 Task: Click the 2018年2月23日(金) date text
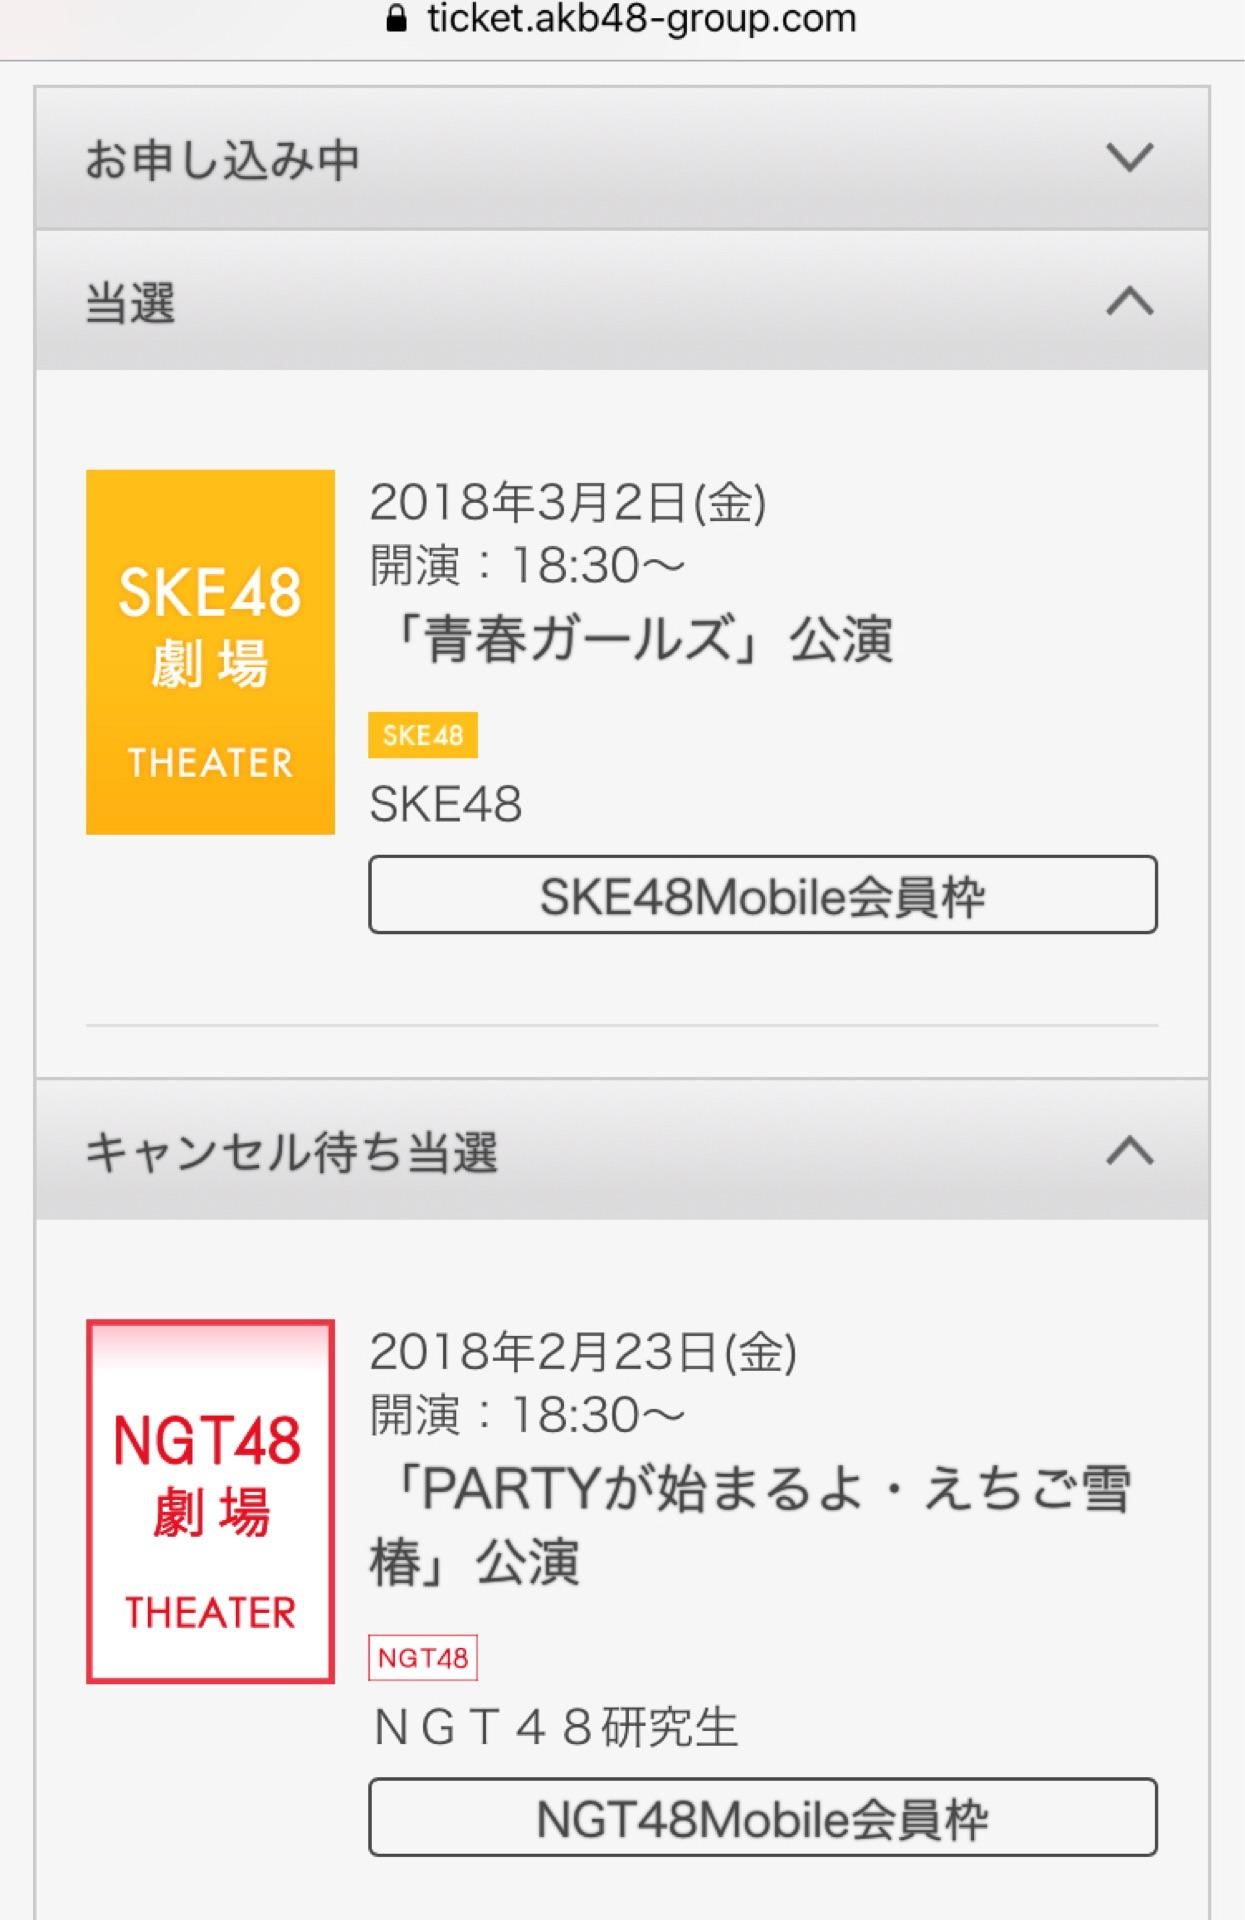(583, 1352)
